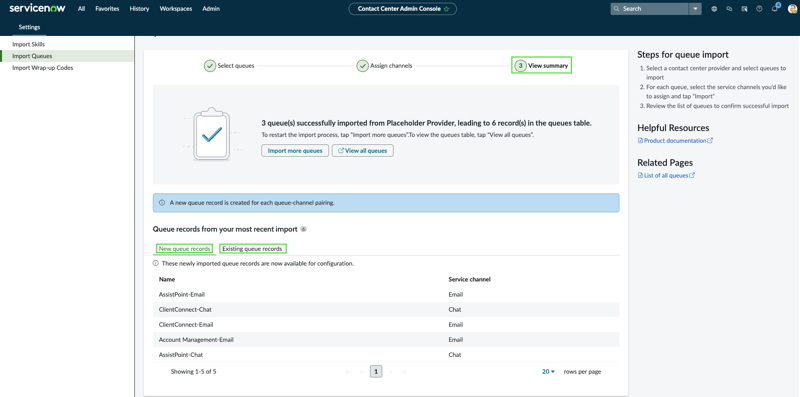This screenshot has width=800, height=397.
Task: Open the chat conversations icon in the header
Action: (729, 9)
